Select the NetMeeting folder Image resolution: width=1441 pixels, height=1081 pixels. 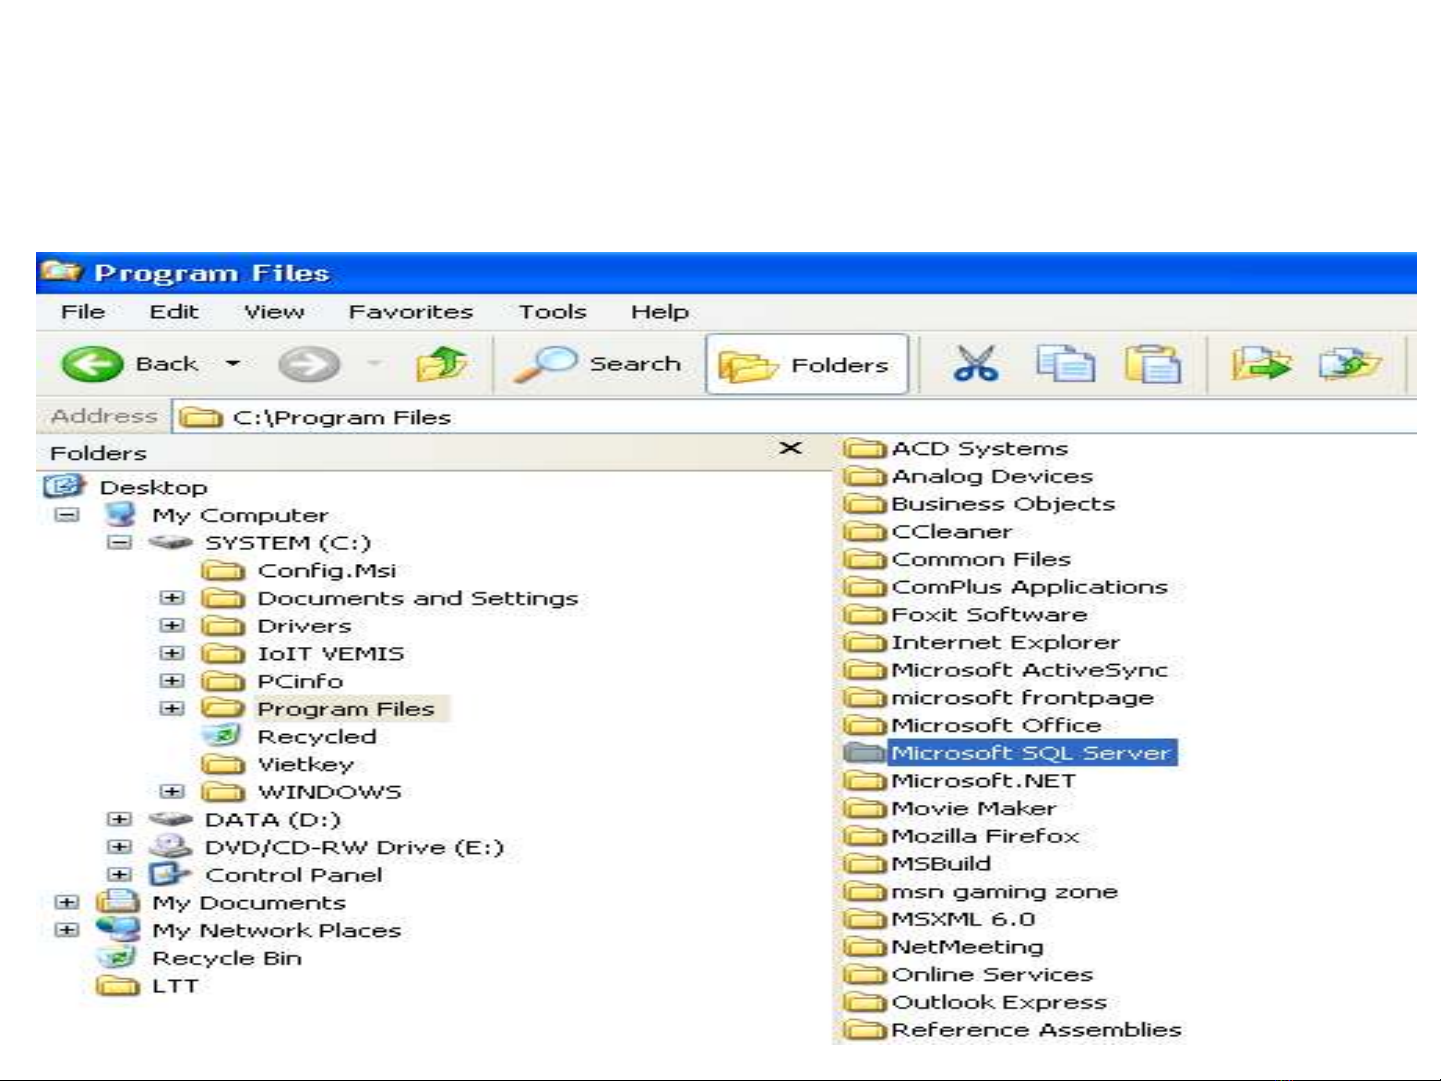[967, 946]
